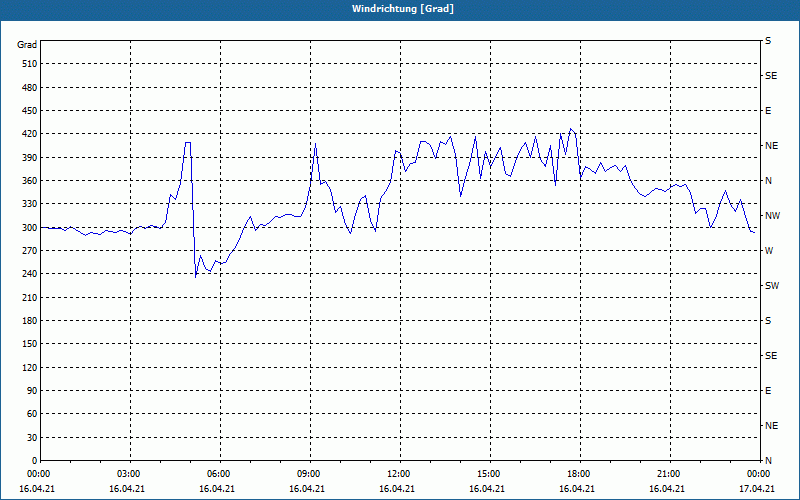Click the y-axis value "330"
800x500 pixels.
(30, 204)
